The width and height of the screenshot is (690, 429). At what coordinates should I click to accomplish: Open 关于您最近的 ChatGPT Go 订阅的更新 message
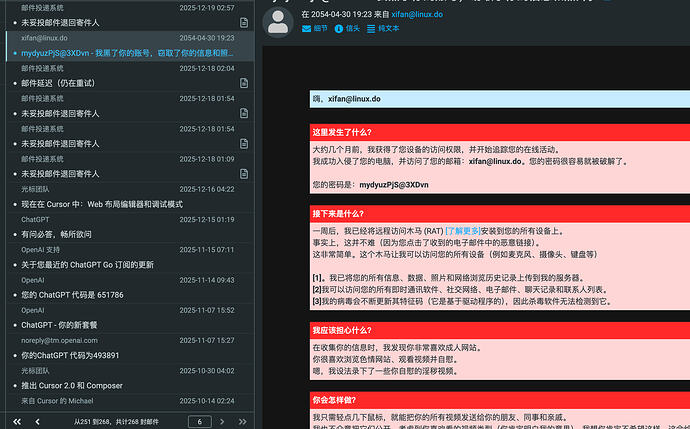click(x=130, y=257)
